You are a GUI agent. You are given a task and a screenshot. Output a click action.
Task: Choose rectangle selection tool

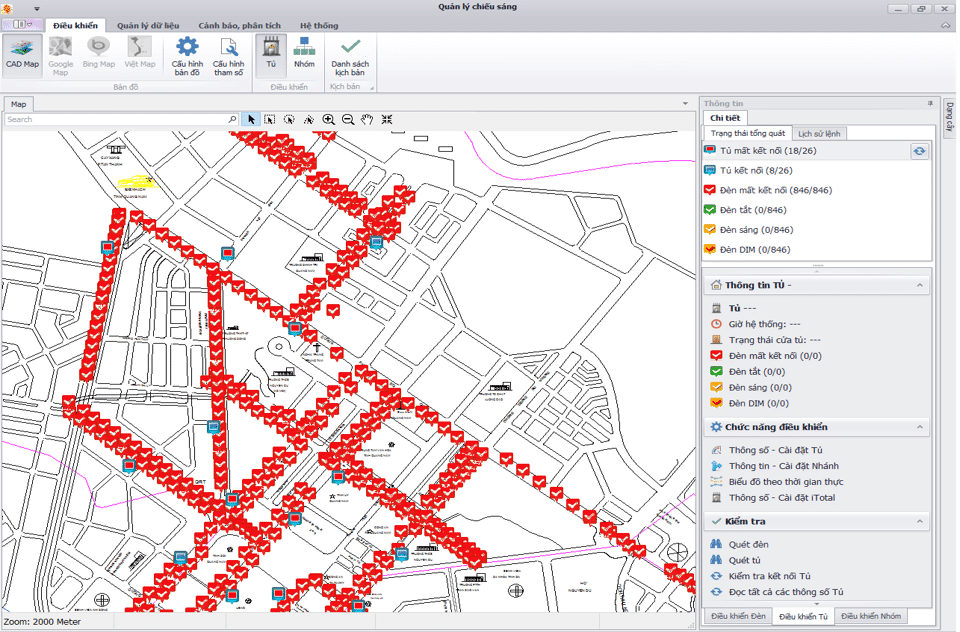click(270, 119)
